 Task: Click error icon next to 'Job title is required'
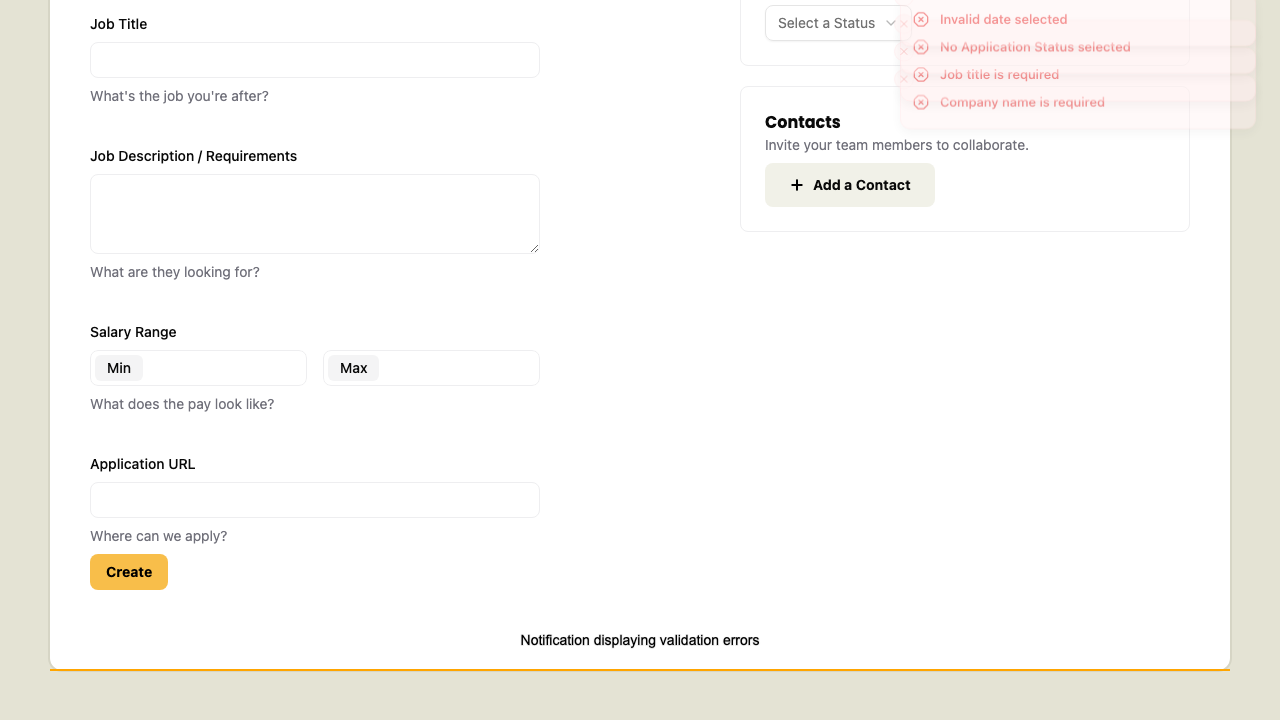(921, 75)
